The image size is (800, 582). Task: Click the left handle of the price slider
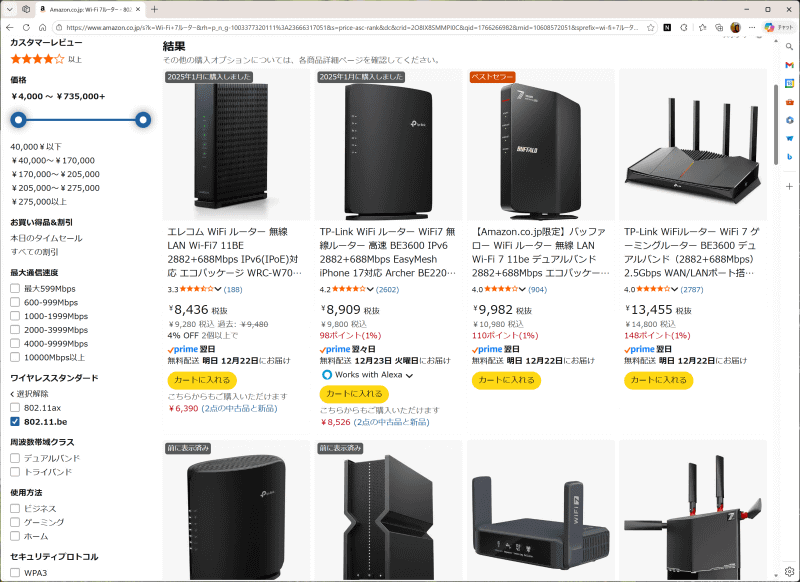(x=17, y=119)
